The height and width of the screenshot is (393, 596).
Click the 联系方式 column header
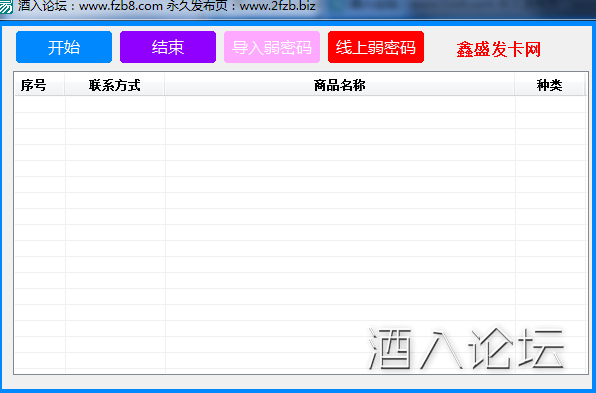tap(114, 85)
